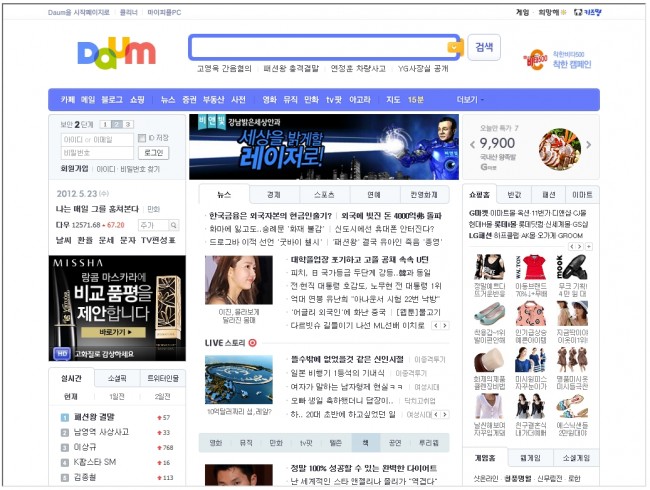Click the main search input field
Screen dimensions: 650x490
318,47
